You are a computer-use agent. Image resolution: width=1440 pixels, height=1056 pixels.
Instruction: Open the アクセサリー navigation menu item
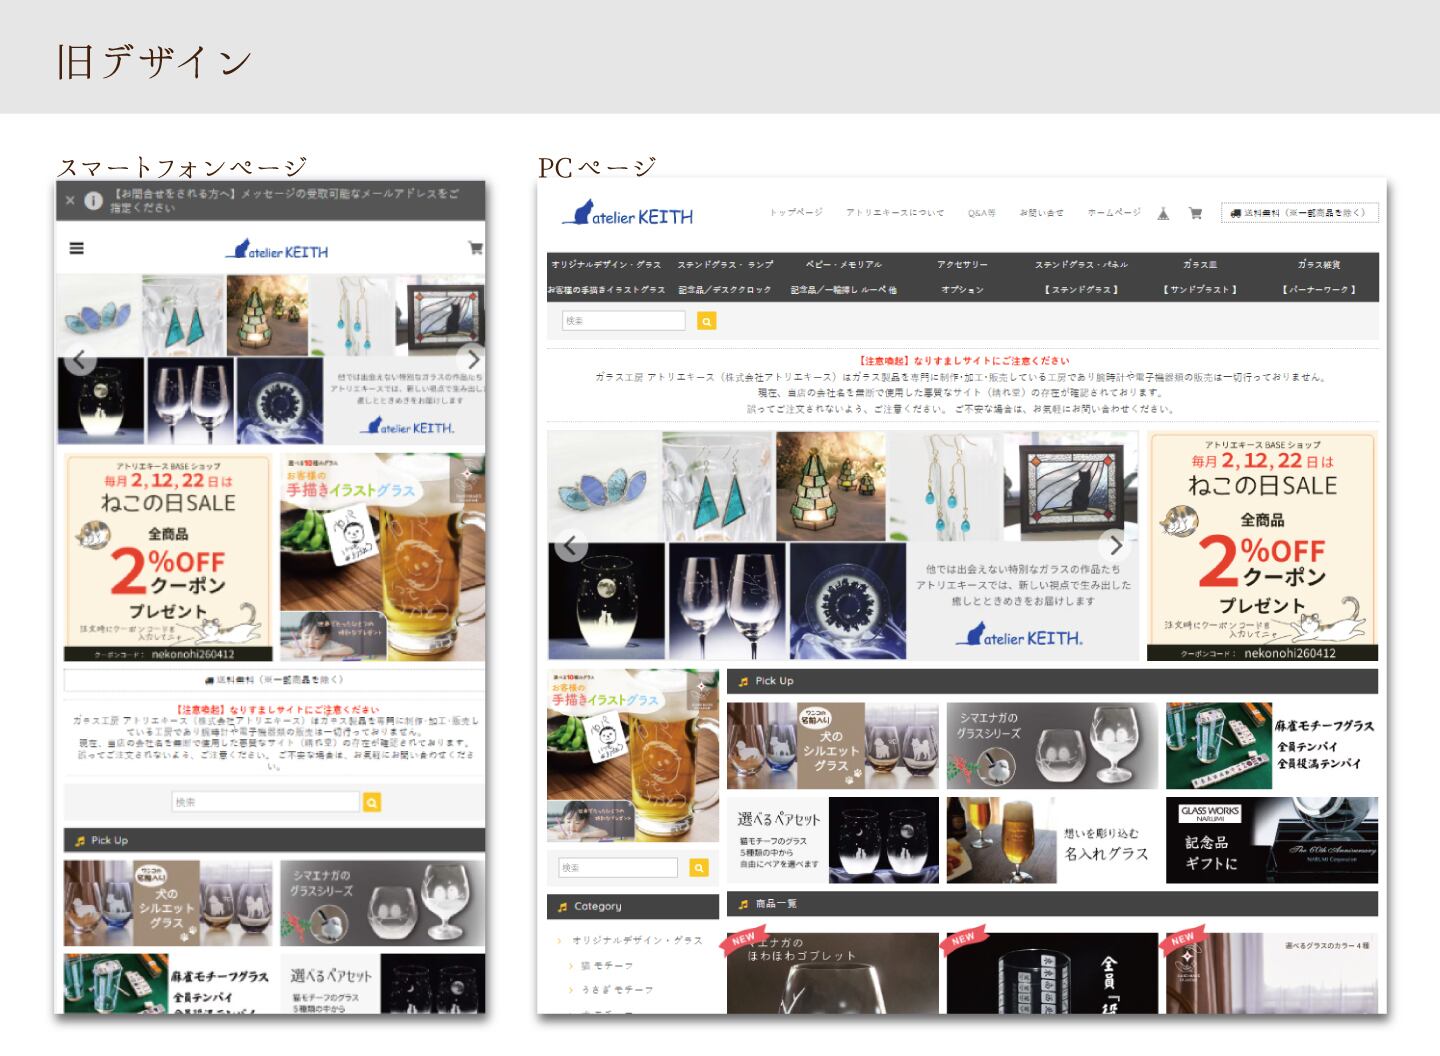point(962,265)
